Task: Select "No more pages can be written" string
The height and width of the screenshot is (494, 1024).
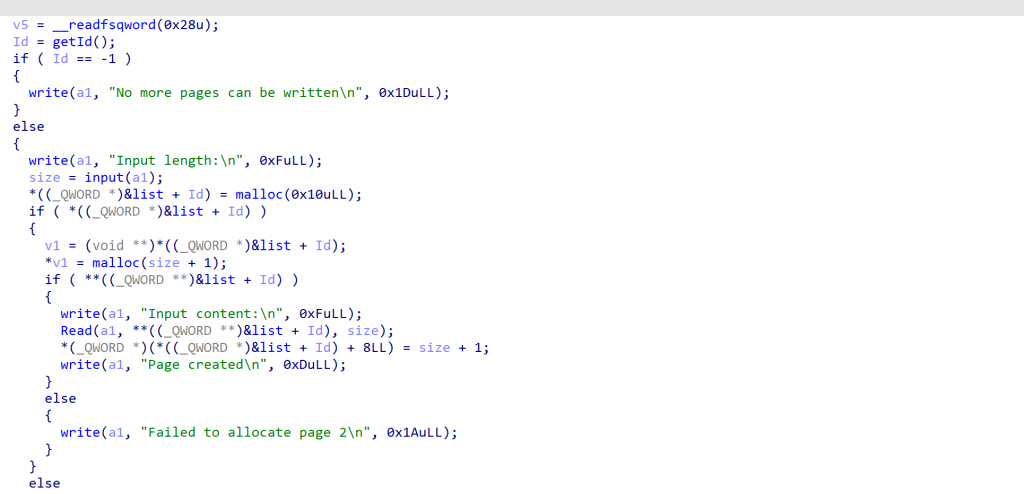Action: click(236, 93)
